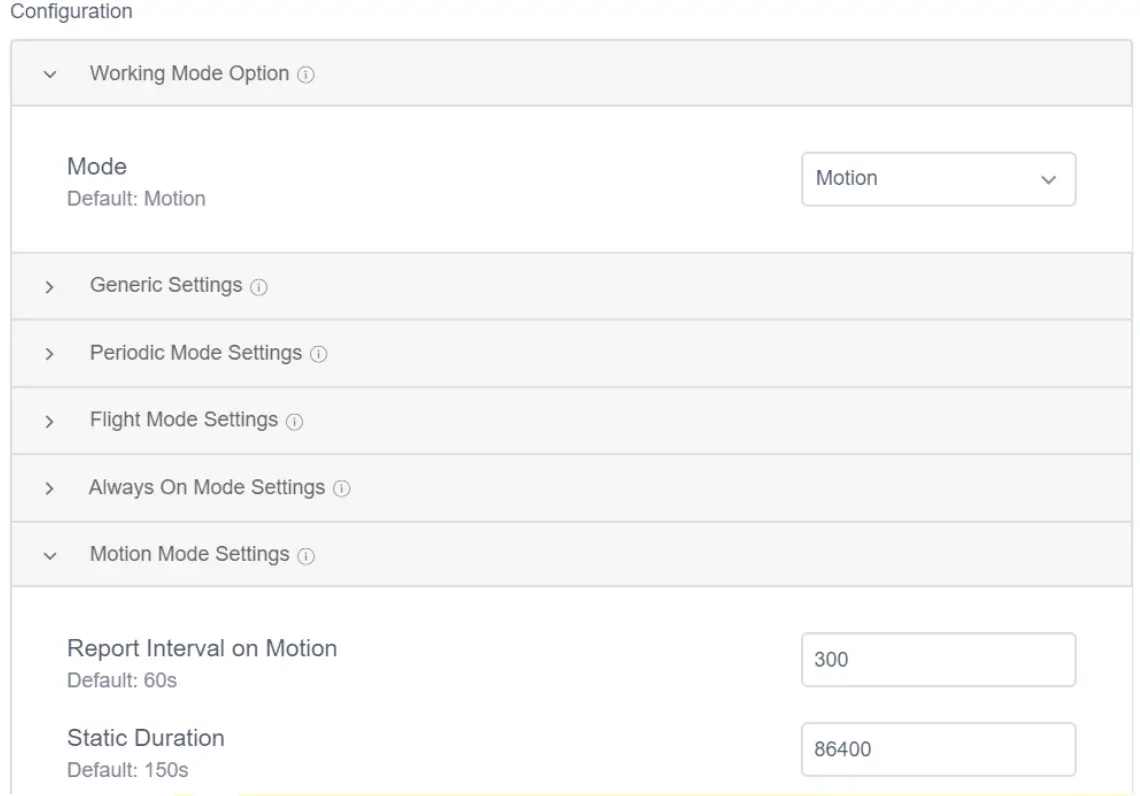Click info icon beside Motion Mode Settings

click(307, 556)
